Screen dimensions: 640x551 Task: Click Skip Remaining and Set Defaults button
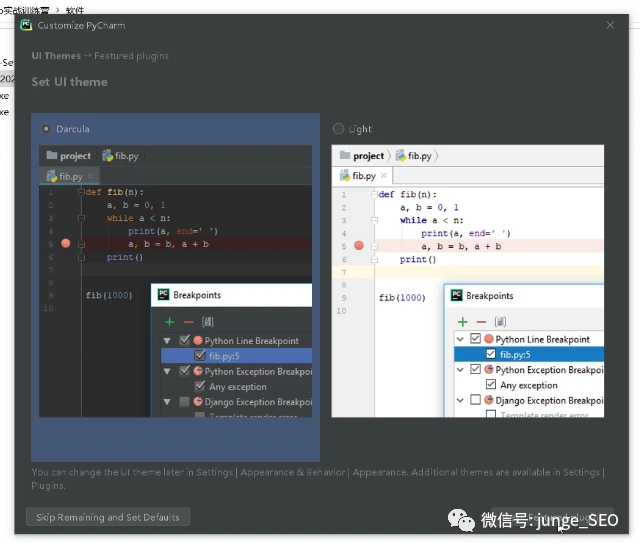tap(108, 517)
